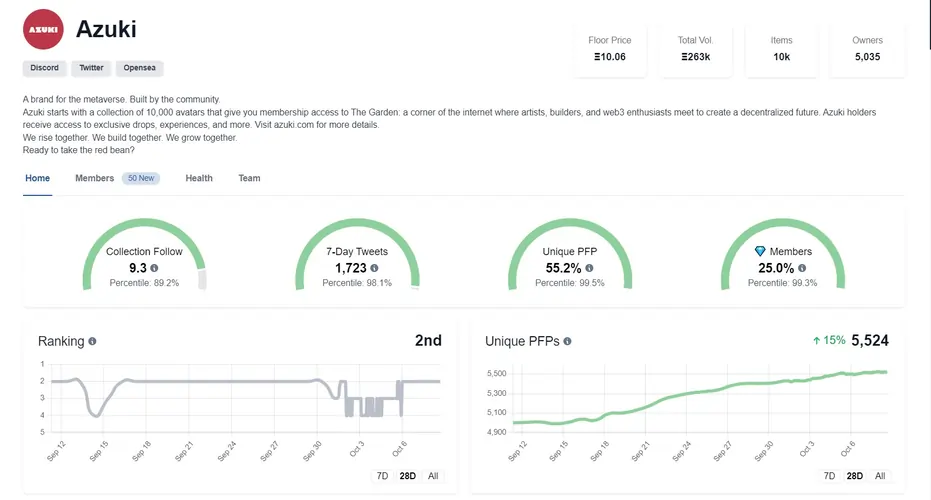Click the green up-arrow 15% indicator
The image size is (931, 500).
[829, 340]
